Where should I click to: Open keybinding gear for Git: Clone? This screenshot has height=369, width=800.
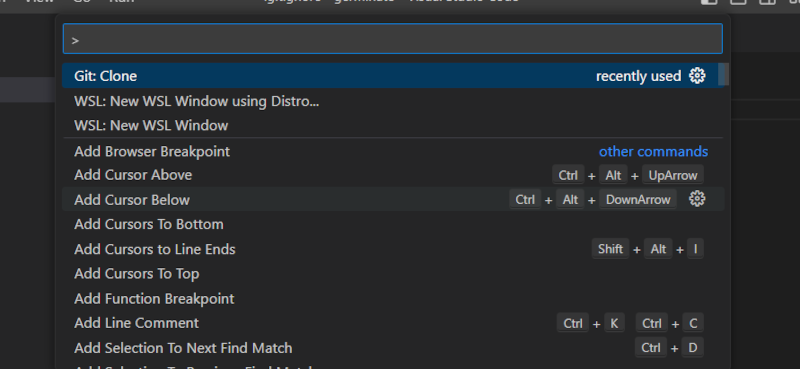pos(697,76)
